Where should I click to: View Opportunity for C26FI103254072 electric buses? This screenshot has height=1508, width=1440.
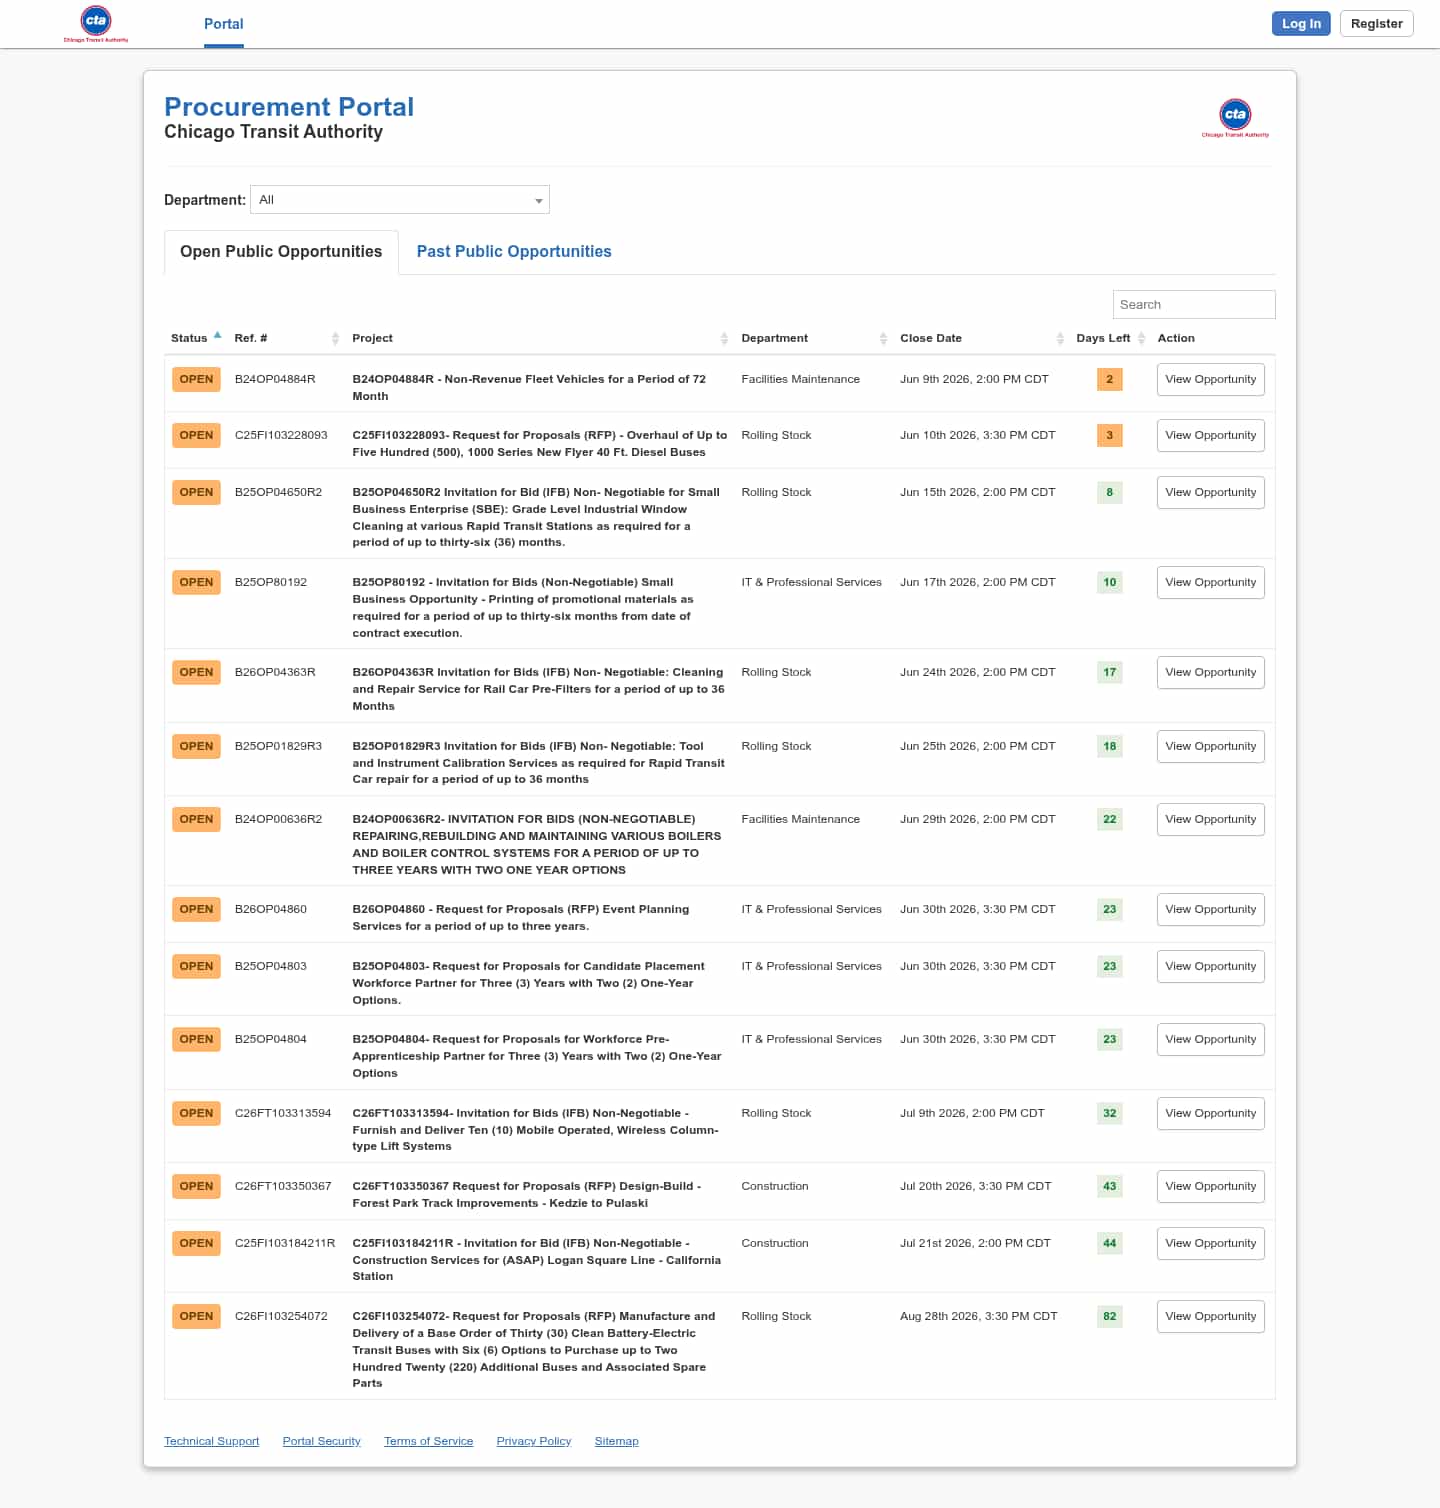[1211, 1317]
